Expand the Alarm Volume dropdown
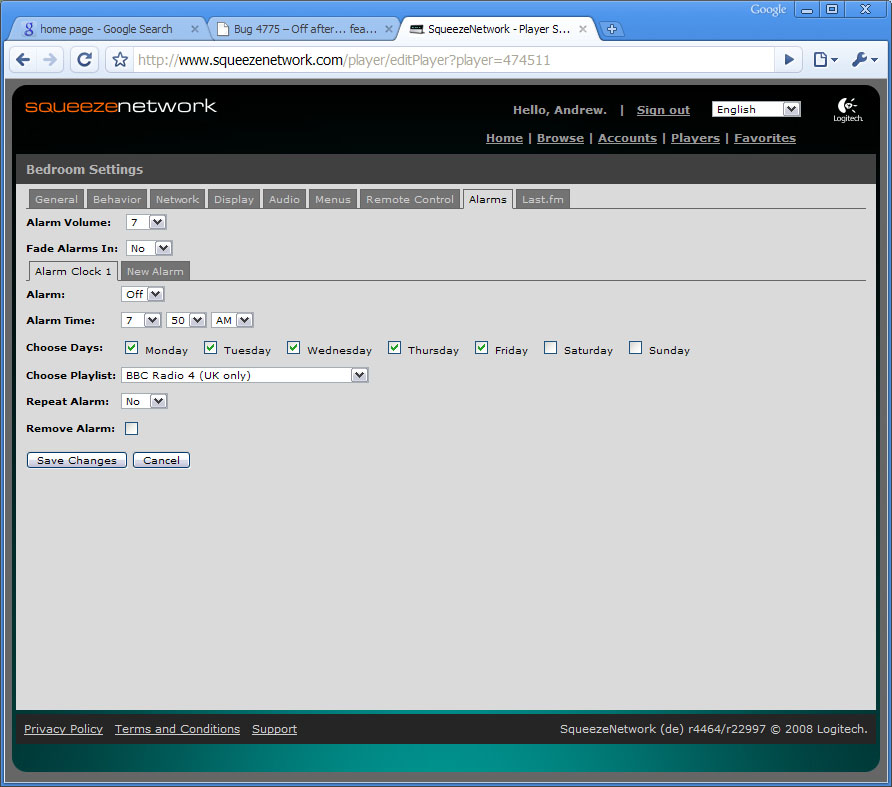The height and width of the screenshot is (787, 892). coord(146,222)
